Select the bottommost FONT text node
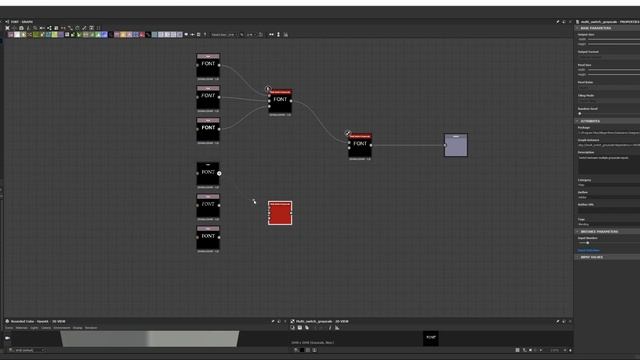This screenshot has height=360, width=640. tap(208, 238)
